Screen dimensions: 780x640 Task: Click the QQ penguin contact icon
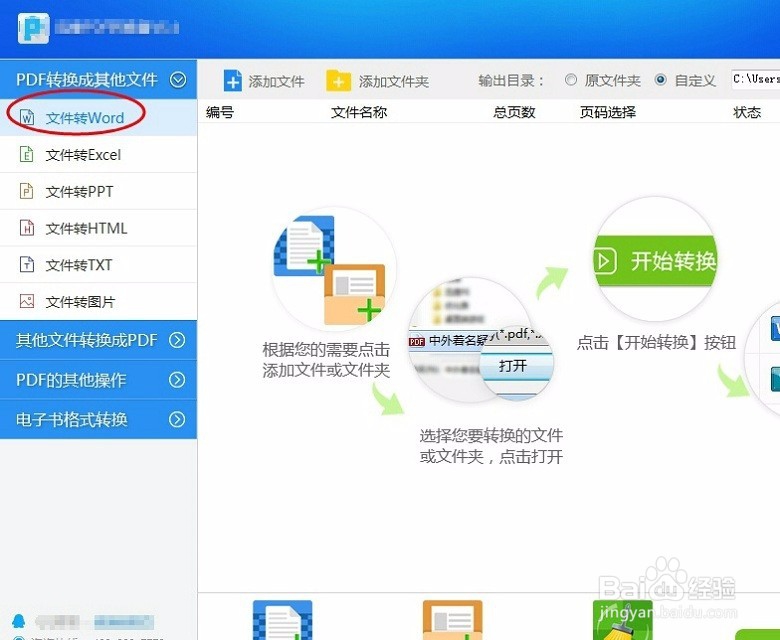pos(19,621)
